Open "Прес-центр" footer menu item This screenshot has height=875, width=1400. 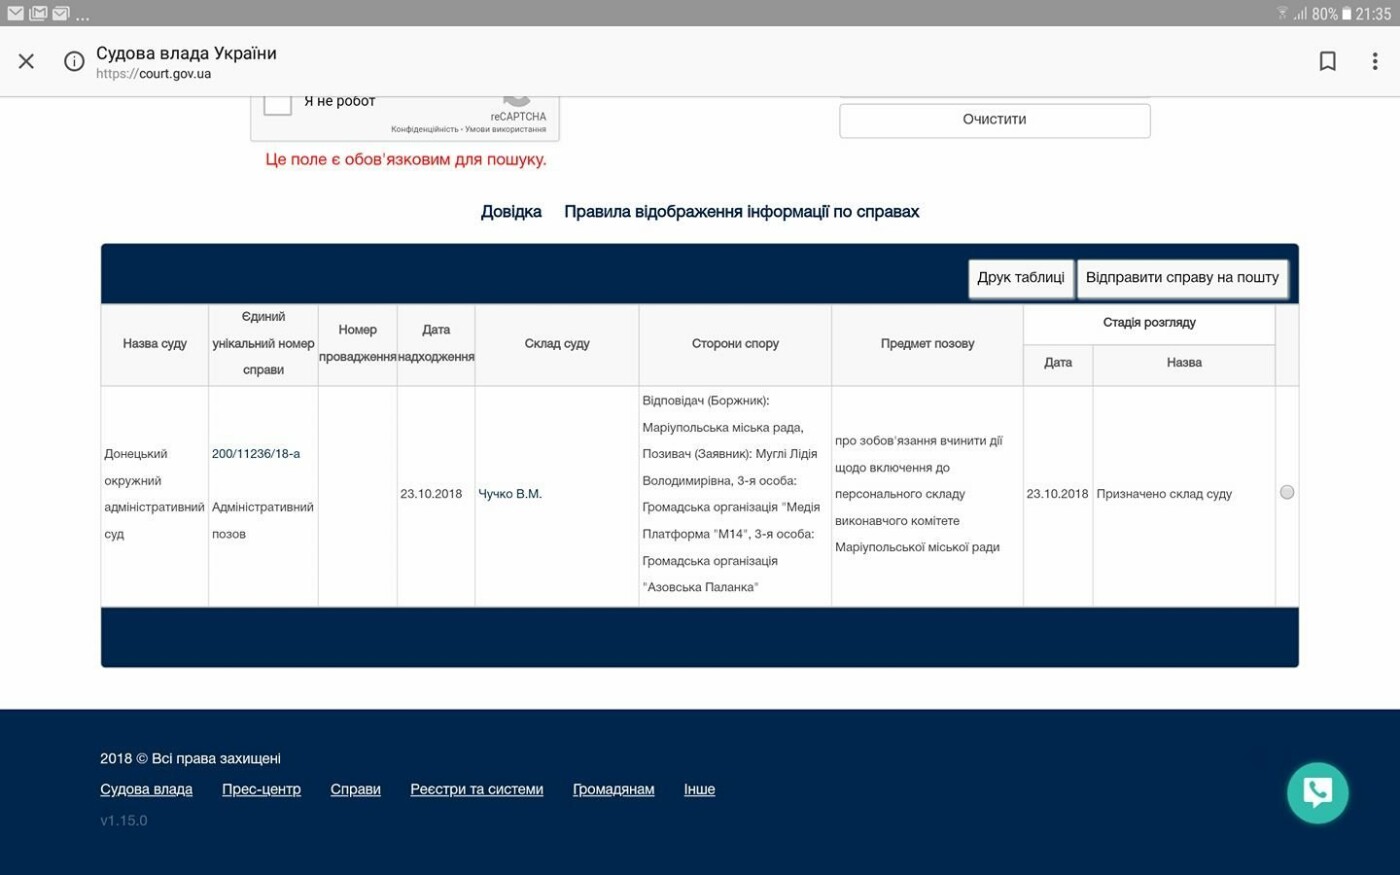click(261, 790)
